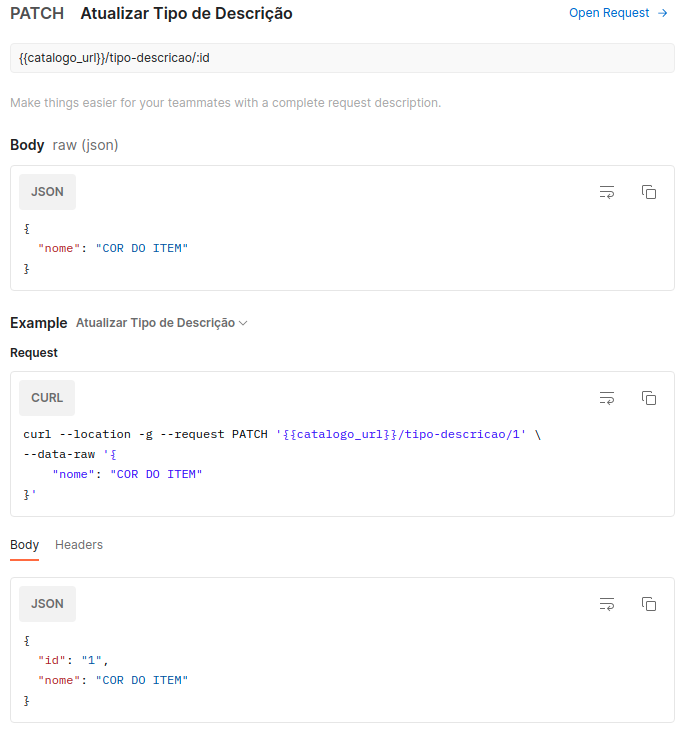Screen dimensions: 686x731
Task: Click the JSON label in request body block
Action: tap(47, 192)
